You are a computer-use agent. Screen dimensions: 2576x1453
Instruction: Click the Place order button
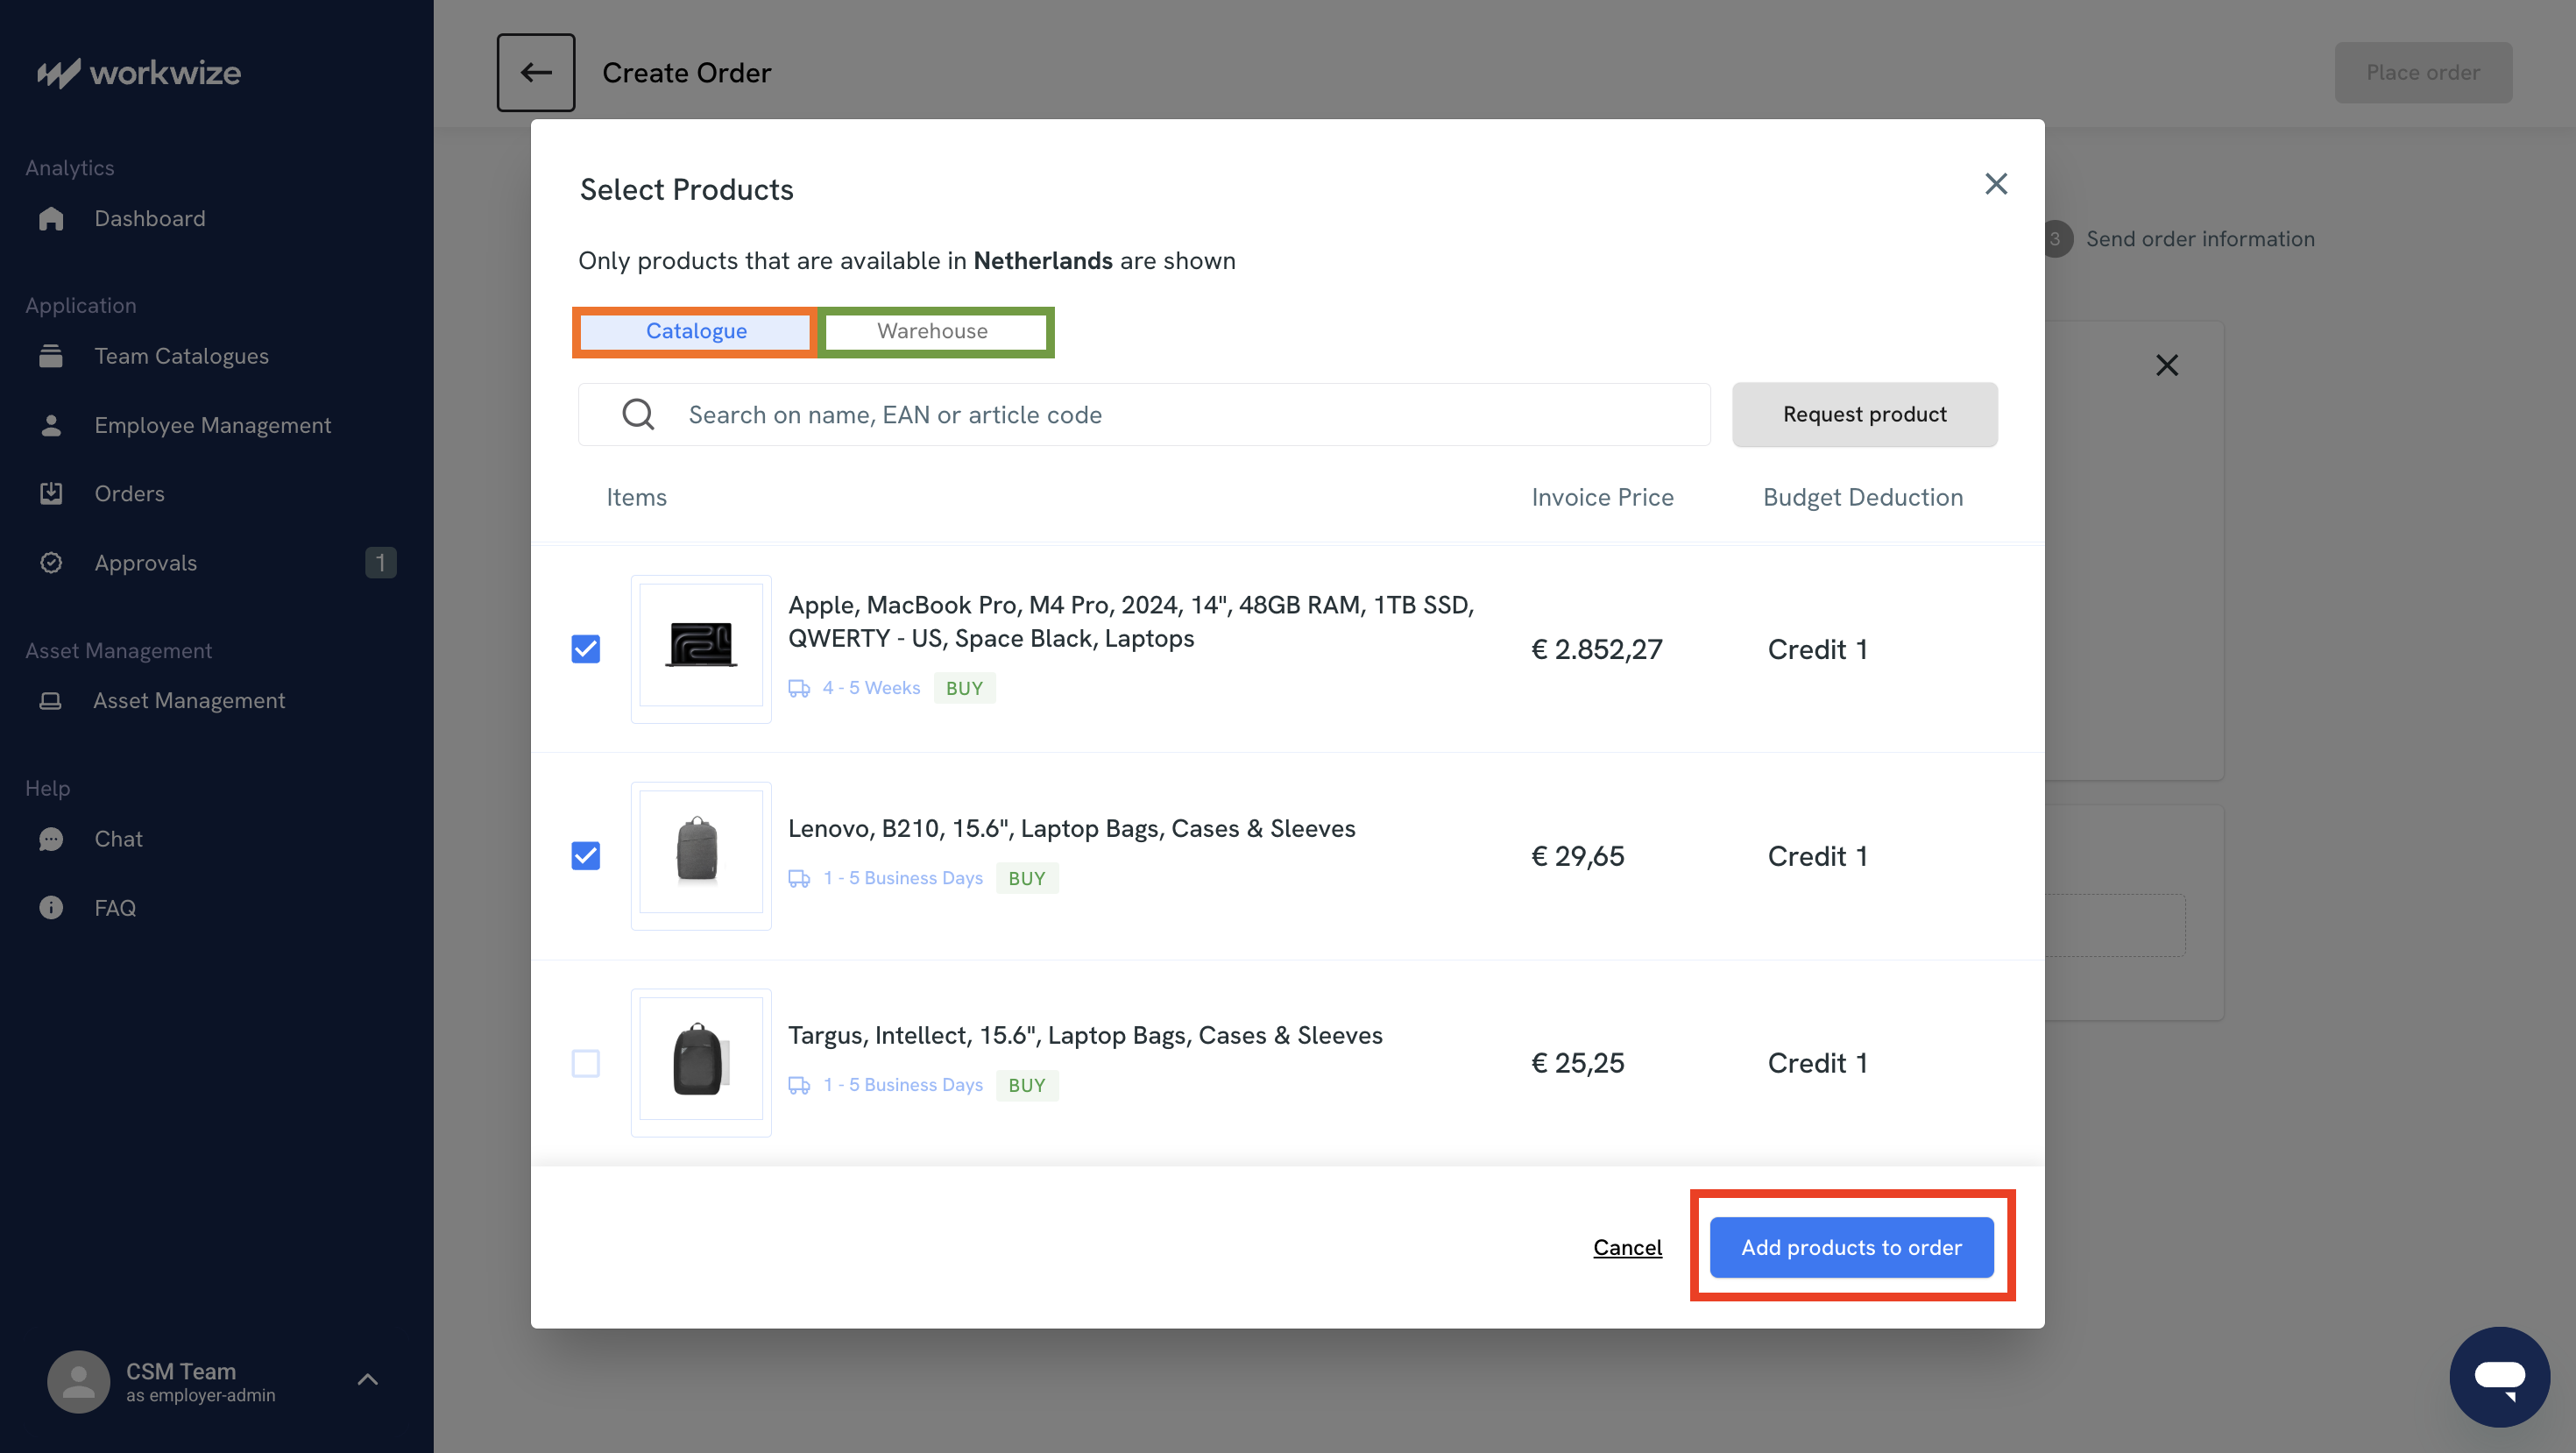coord(2423,73)
